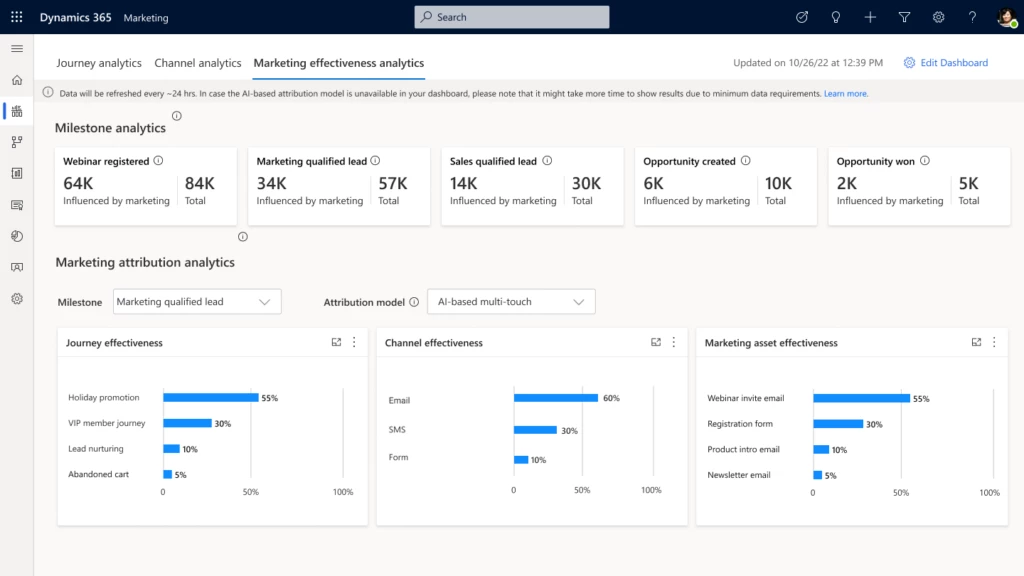Pop out the Journey effectiveness chart
The image size is (1024, 576).
click(335, 342)
